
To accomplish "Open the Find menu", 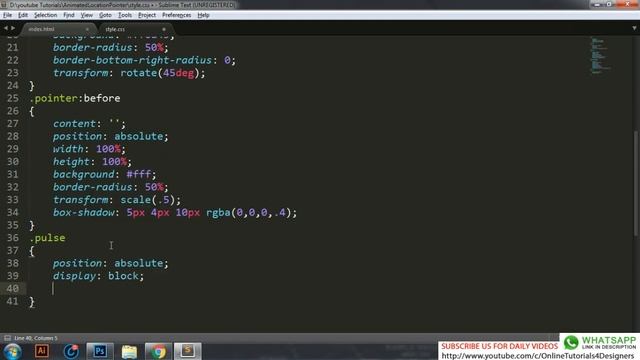I will pos(69,15).
